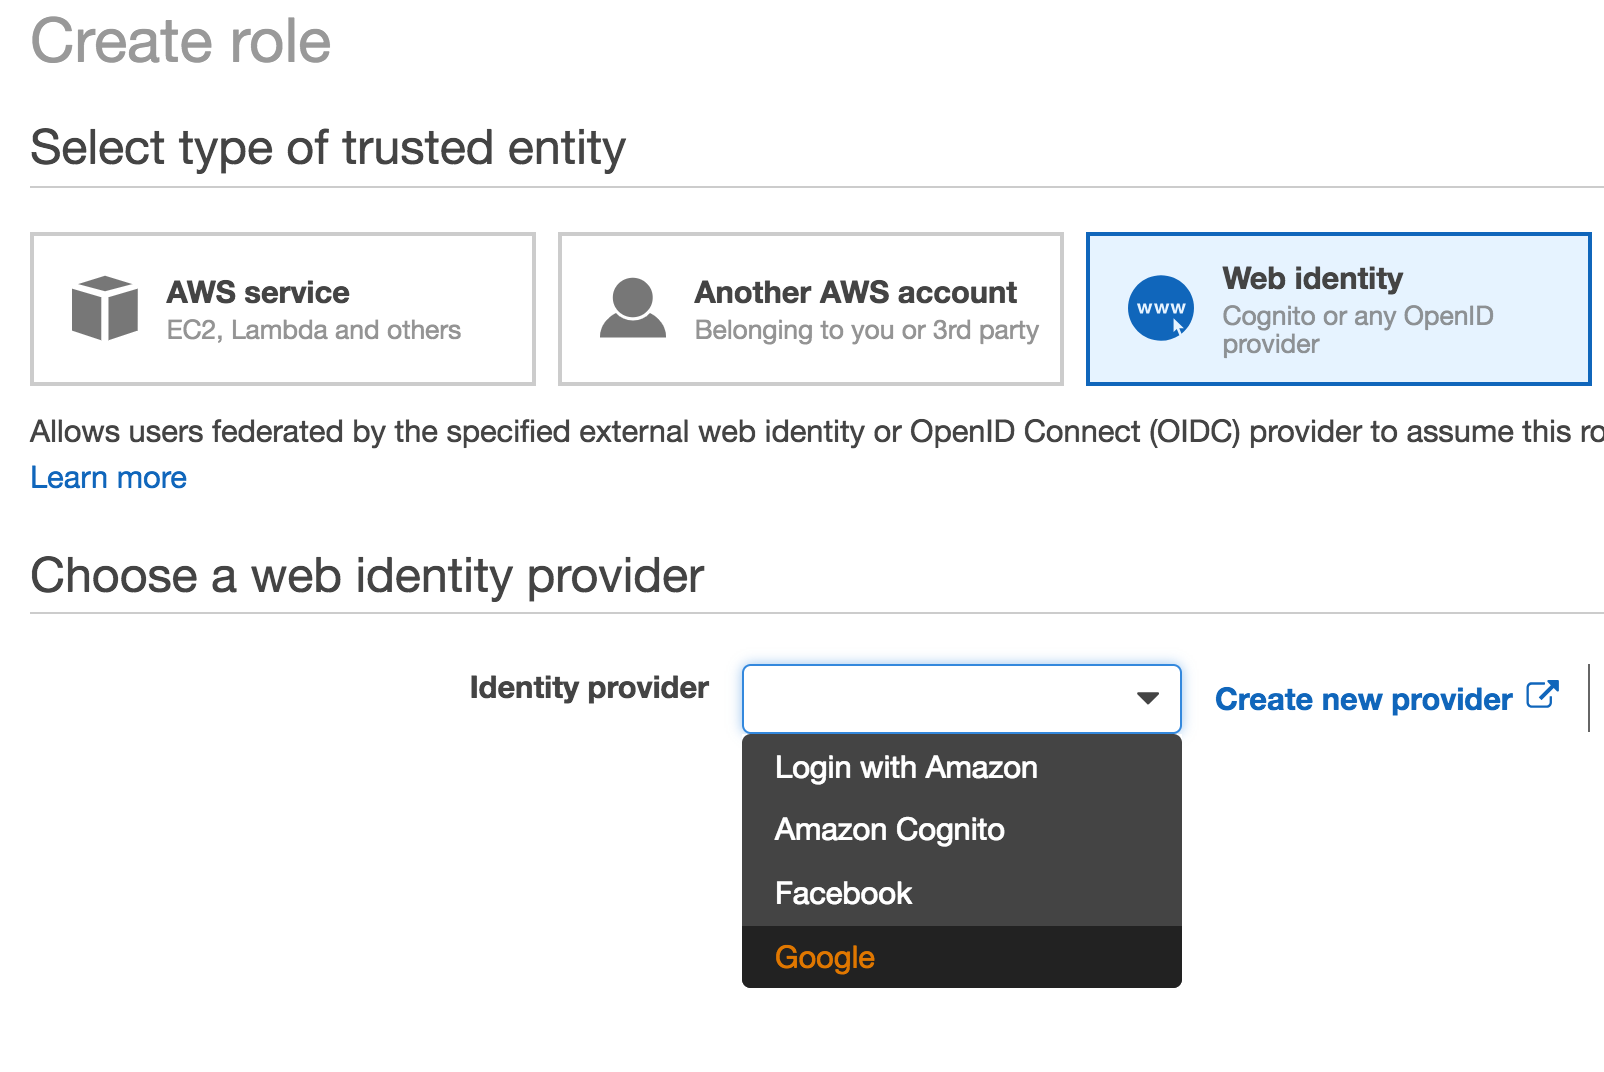Choose the Another AWS account title
The image size is (1604, 1072).
pyautogui.click(x=855, y=292)
